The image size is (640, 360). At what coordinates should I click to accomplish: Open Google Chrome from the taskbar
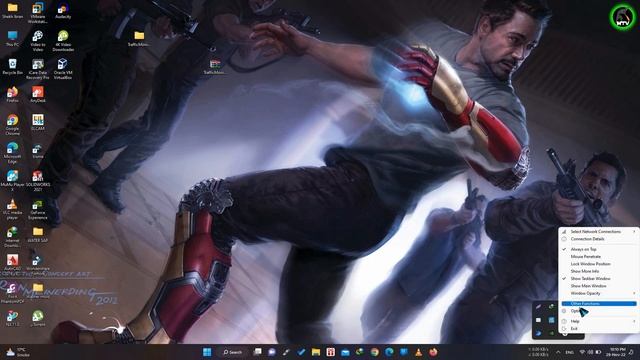374,352
